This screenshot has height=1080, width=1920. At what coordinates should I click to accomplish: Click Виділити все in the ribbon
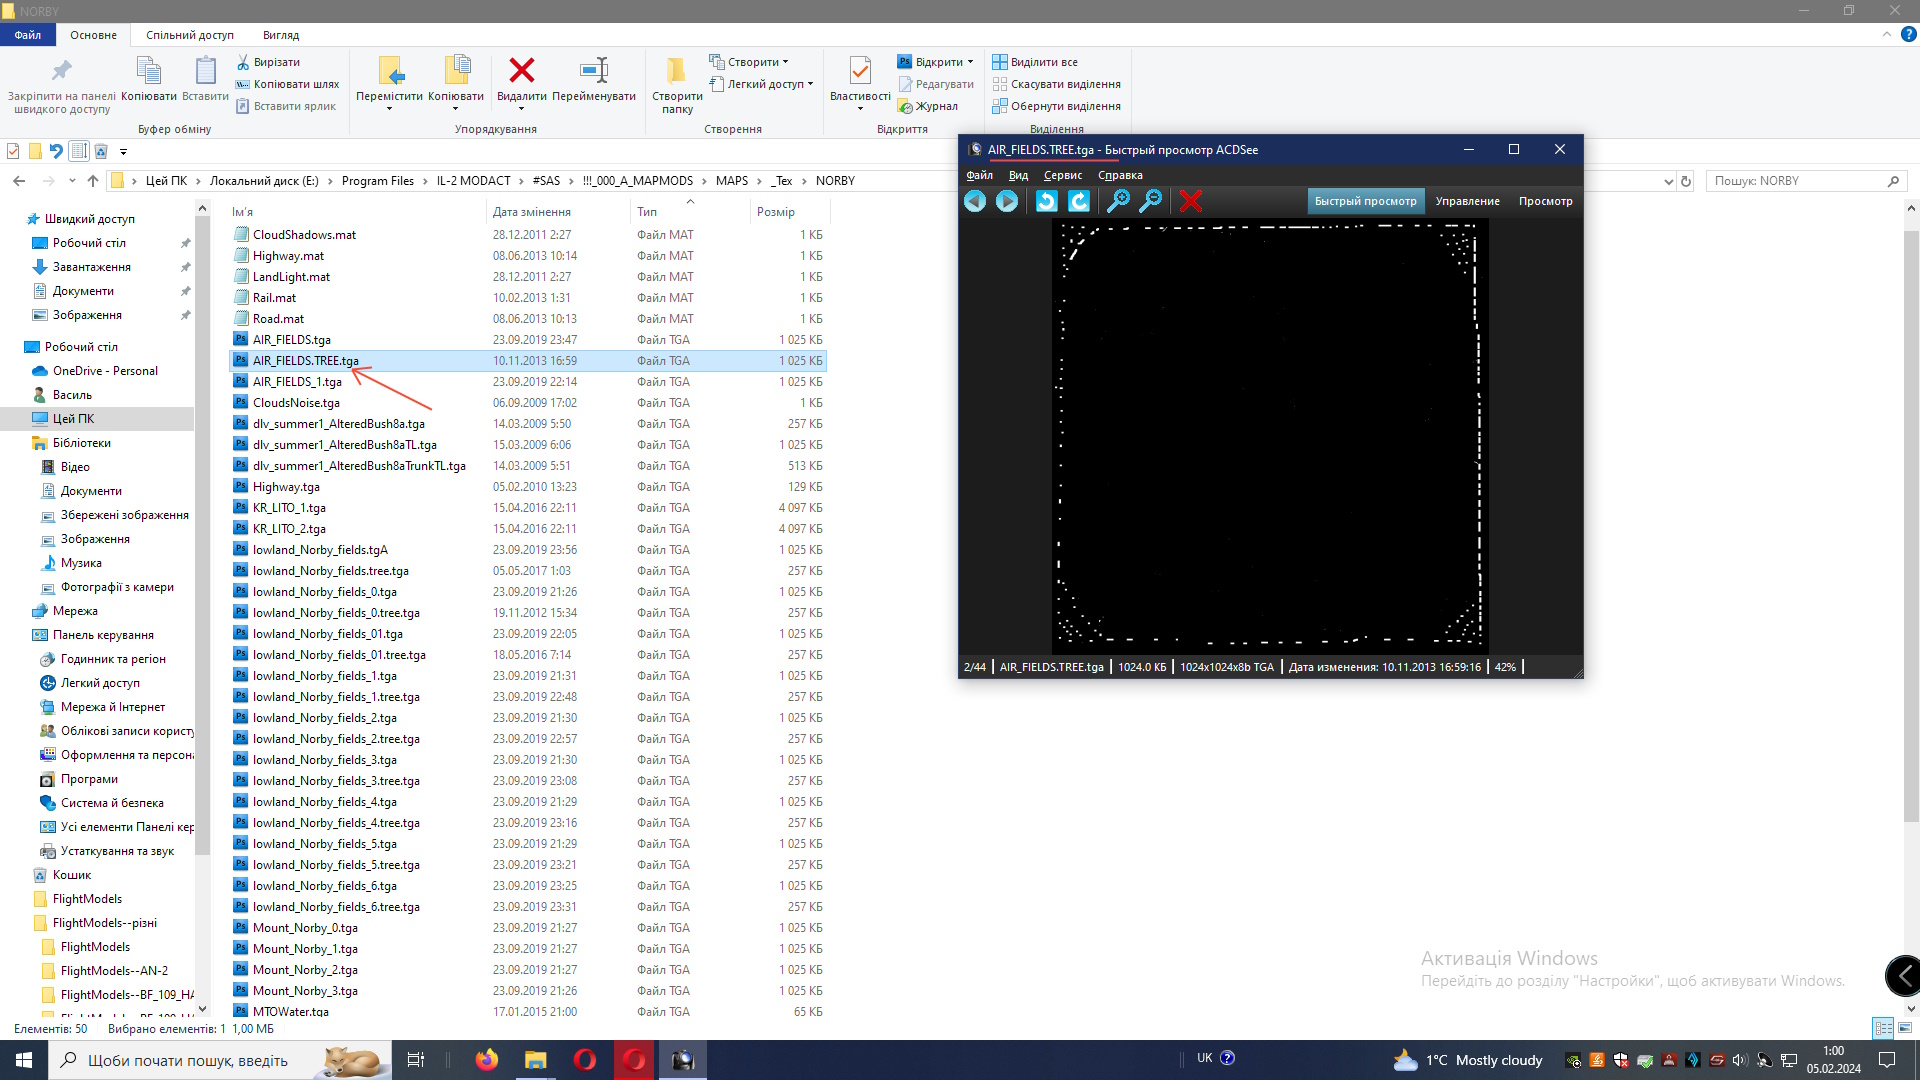[x=1035, y=62]
